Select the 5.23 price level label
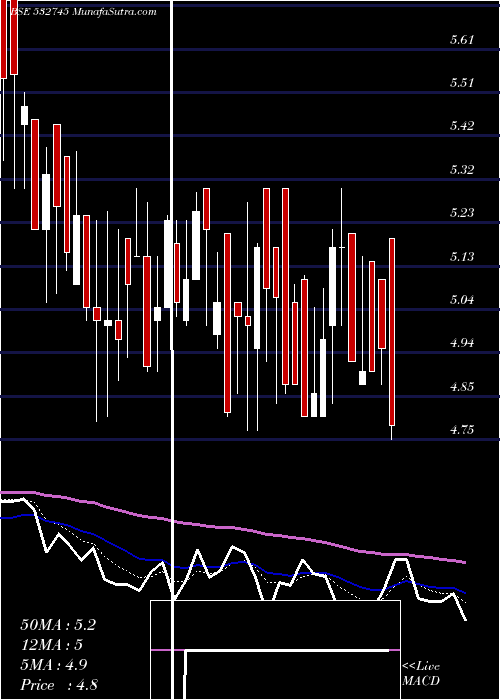 pos(462,212)
